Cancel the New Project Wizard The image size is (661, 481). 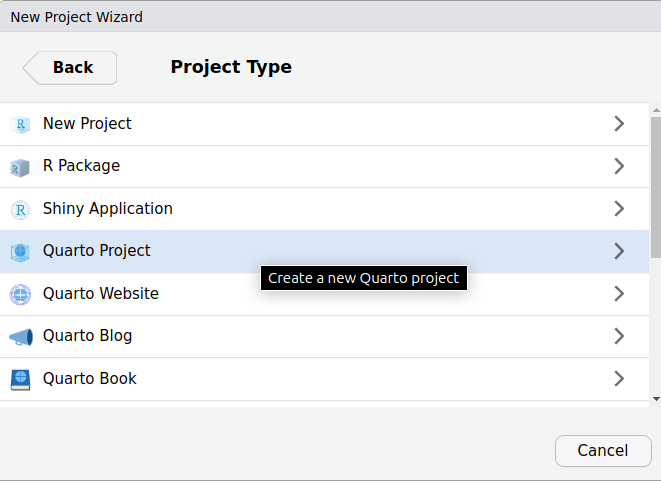[x=603, y=451]
